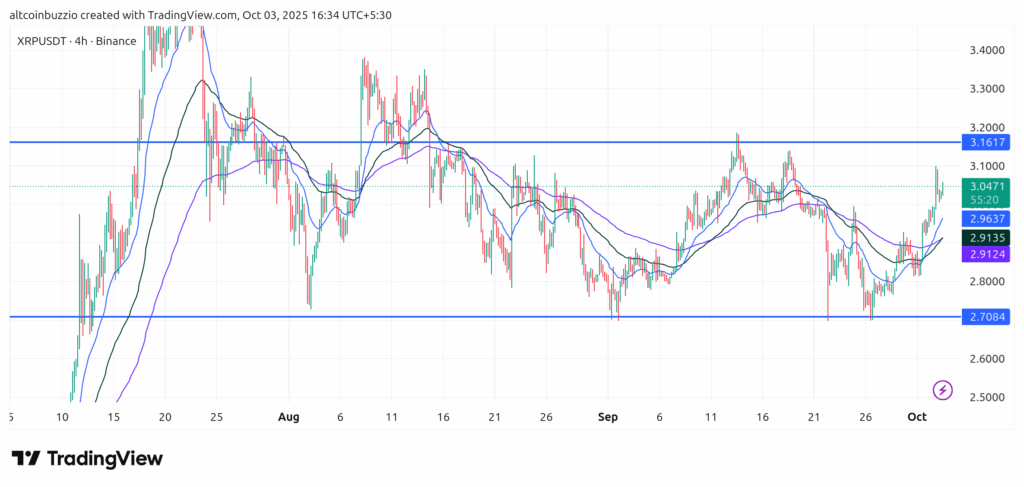Click the green 3.0471 current price label

tap(986, 186)
